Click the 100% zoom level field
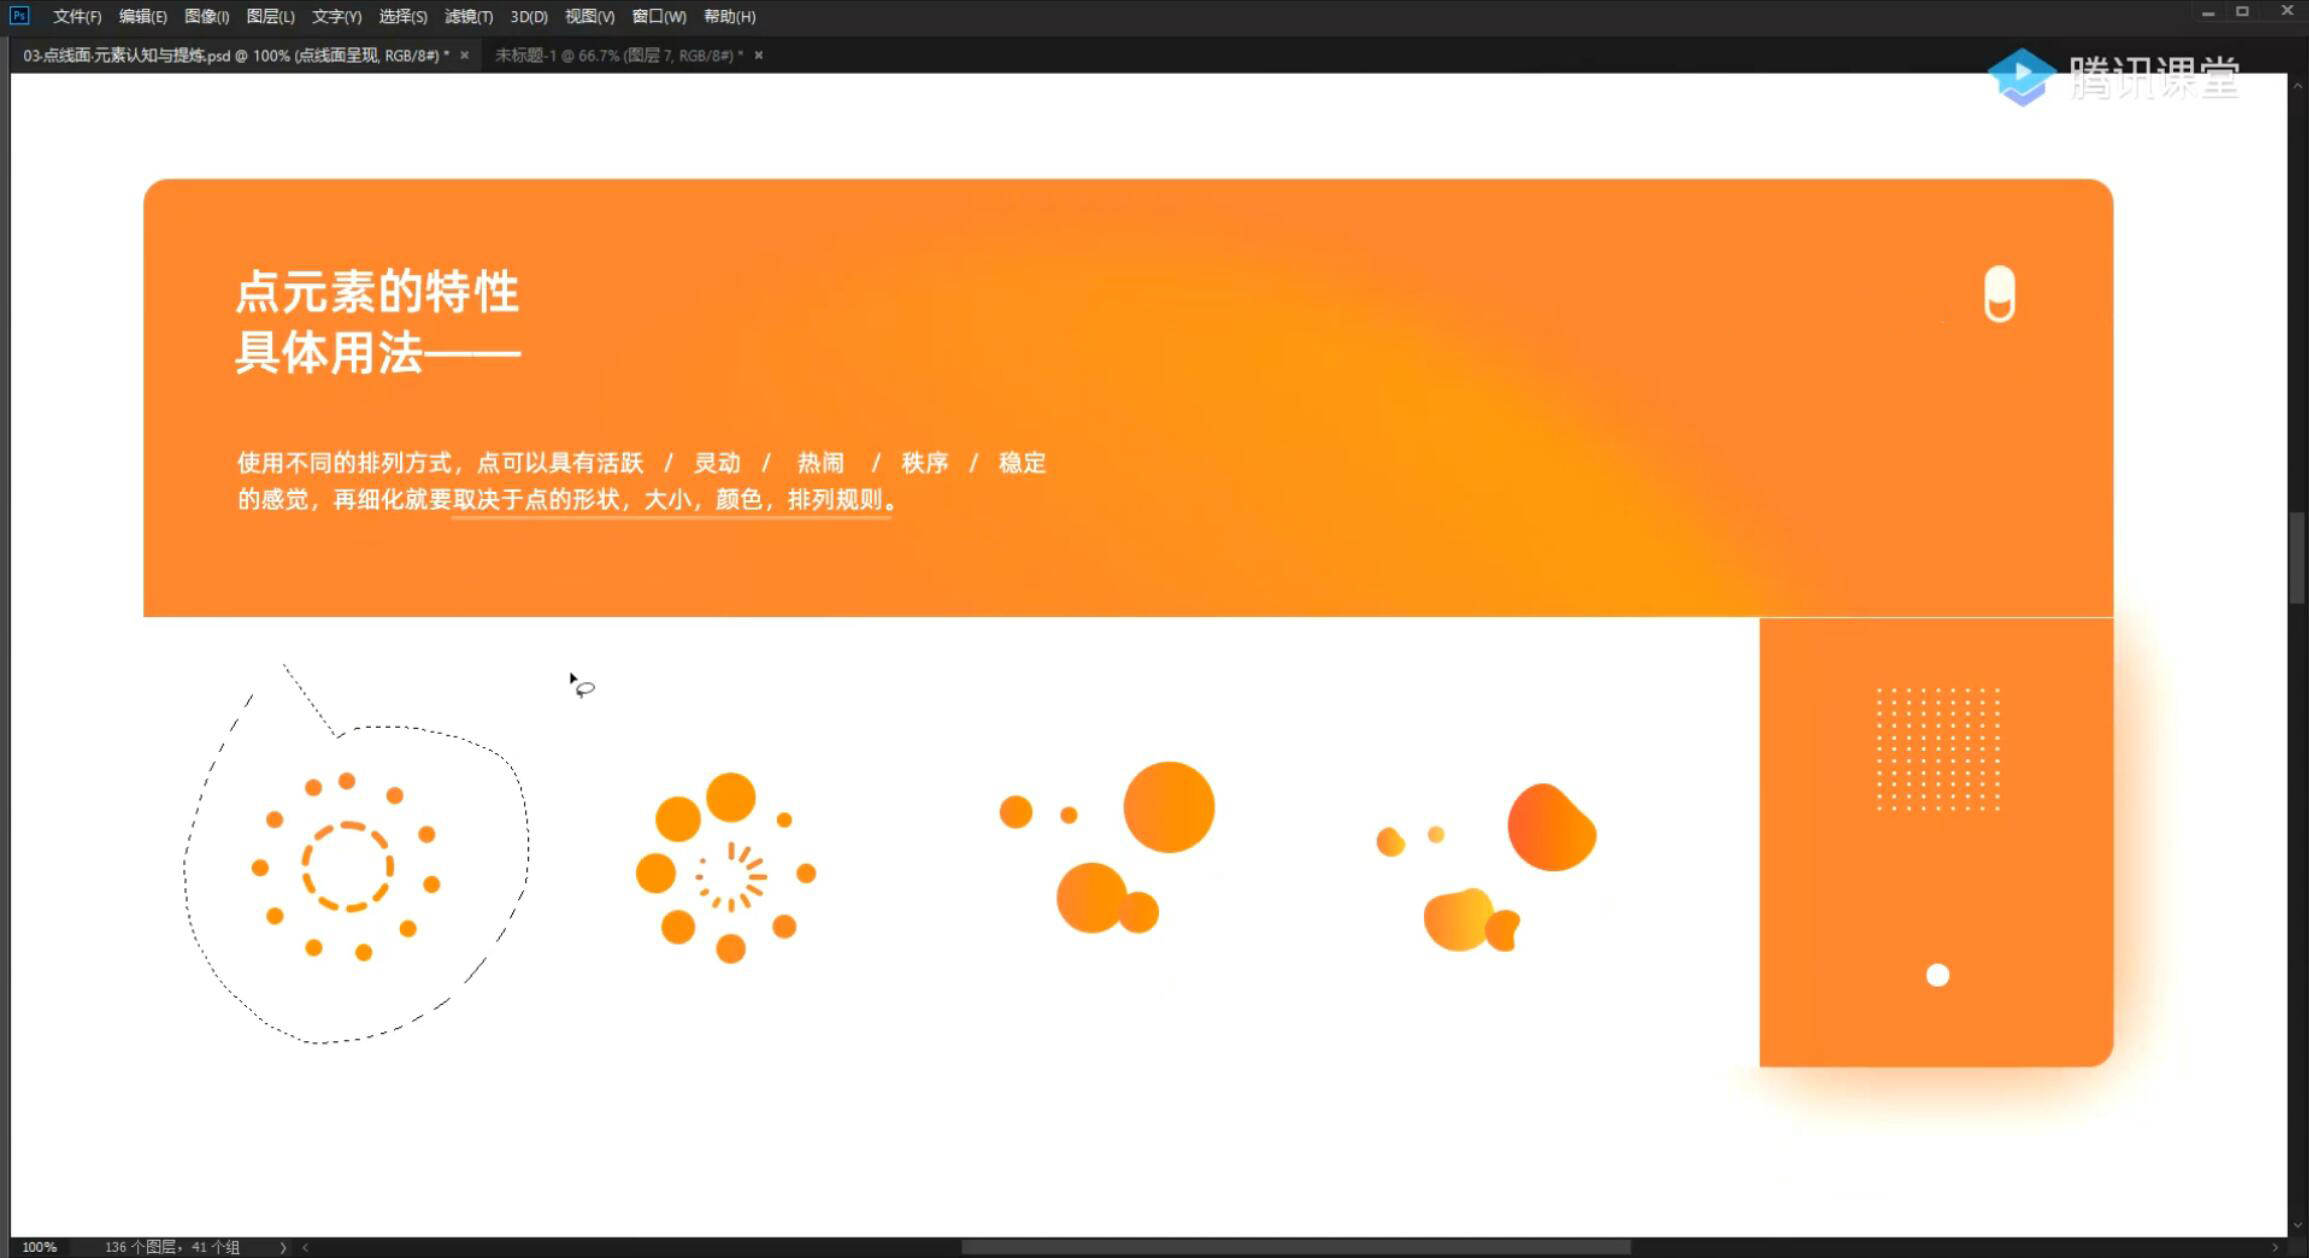 (x=40, y=1247)
